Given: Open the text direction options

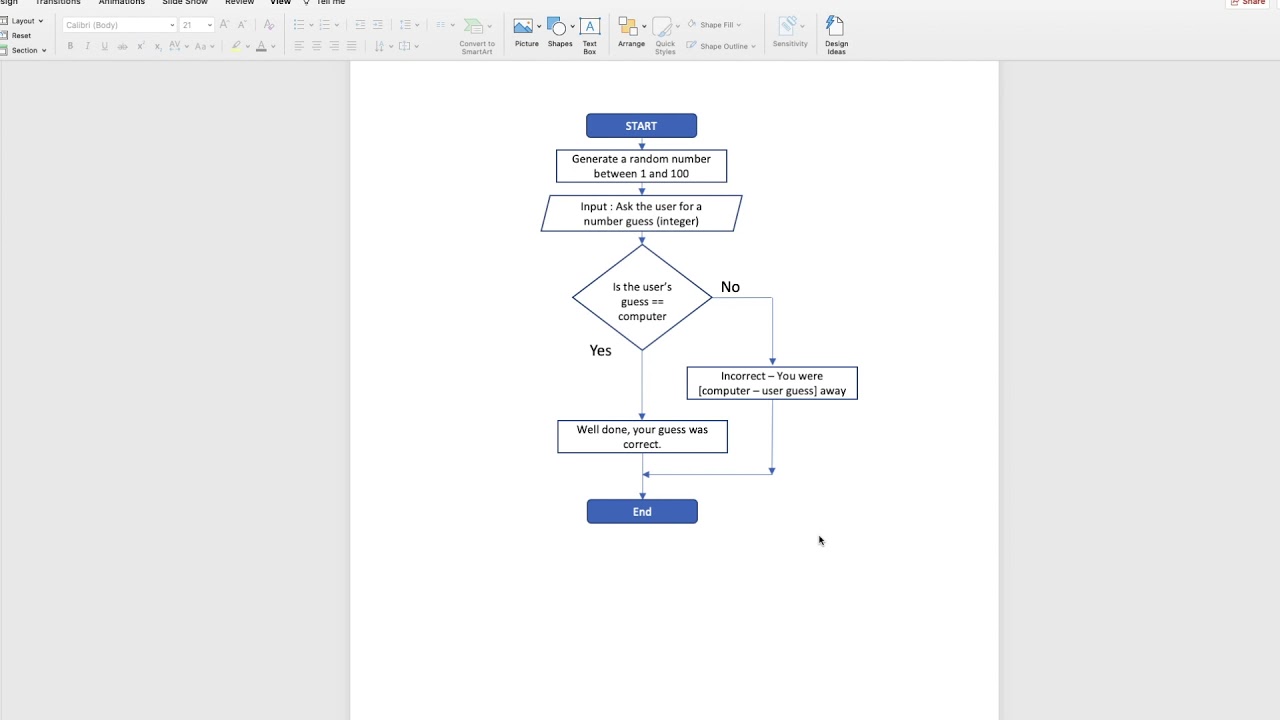Looking at the screenshot, I should point(383,46).
